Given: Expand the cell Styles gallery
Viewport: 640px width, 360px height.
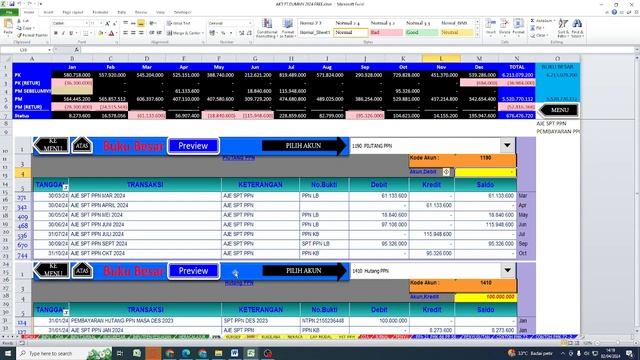Looking at the screenshot, I should pyautogui.click(x=477, y=36).
